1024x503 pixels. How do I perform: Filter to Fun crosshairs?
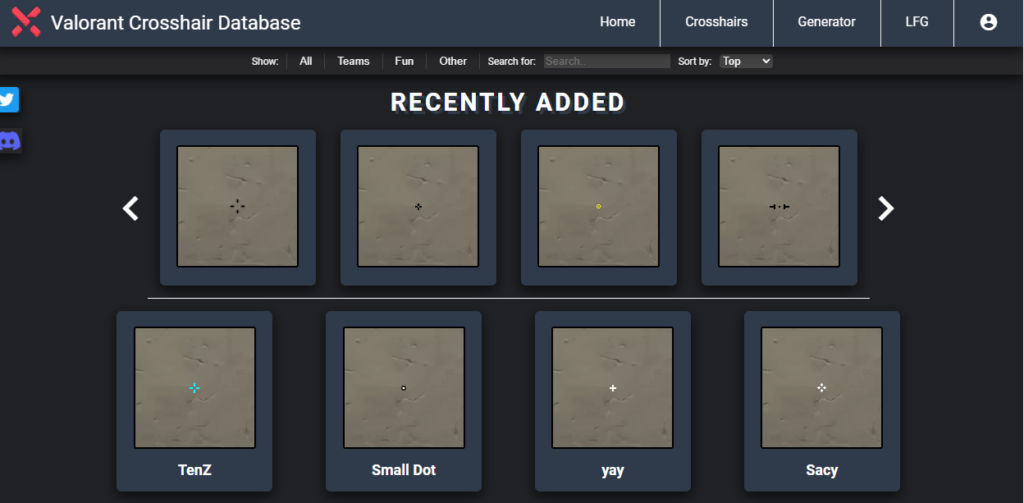[x=404, y=61]
